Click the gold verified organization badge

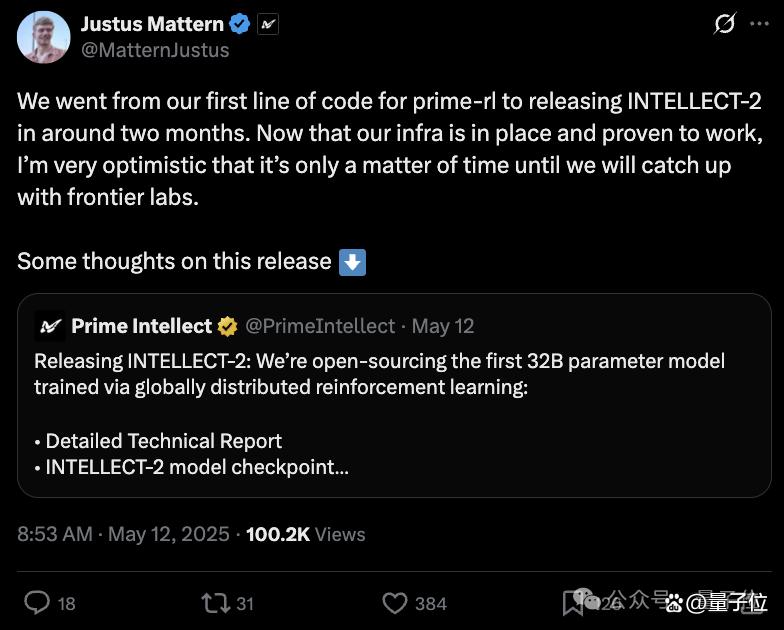pos(228,326)
